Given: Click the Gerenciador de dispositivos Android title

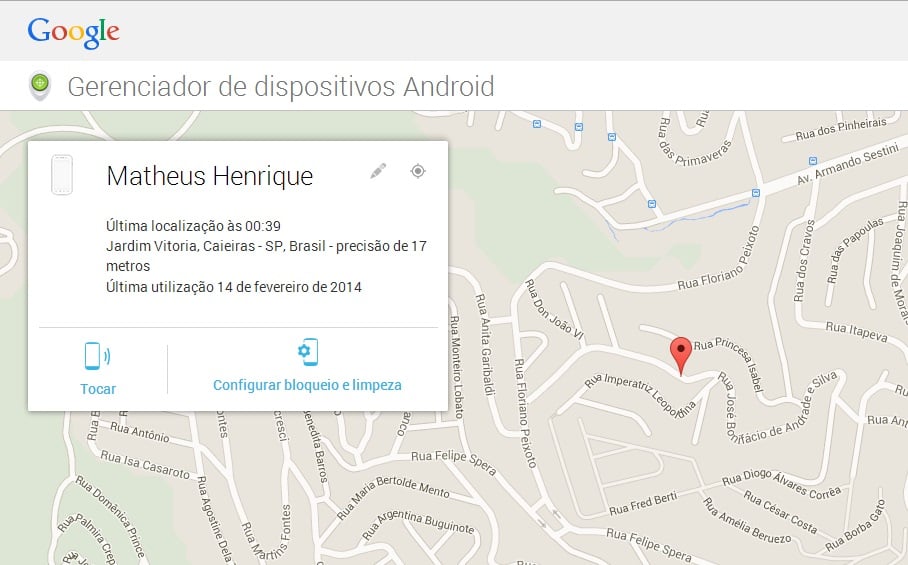Looking at the screenshot, I should 281,87.
